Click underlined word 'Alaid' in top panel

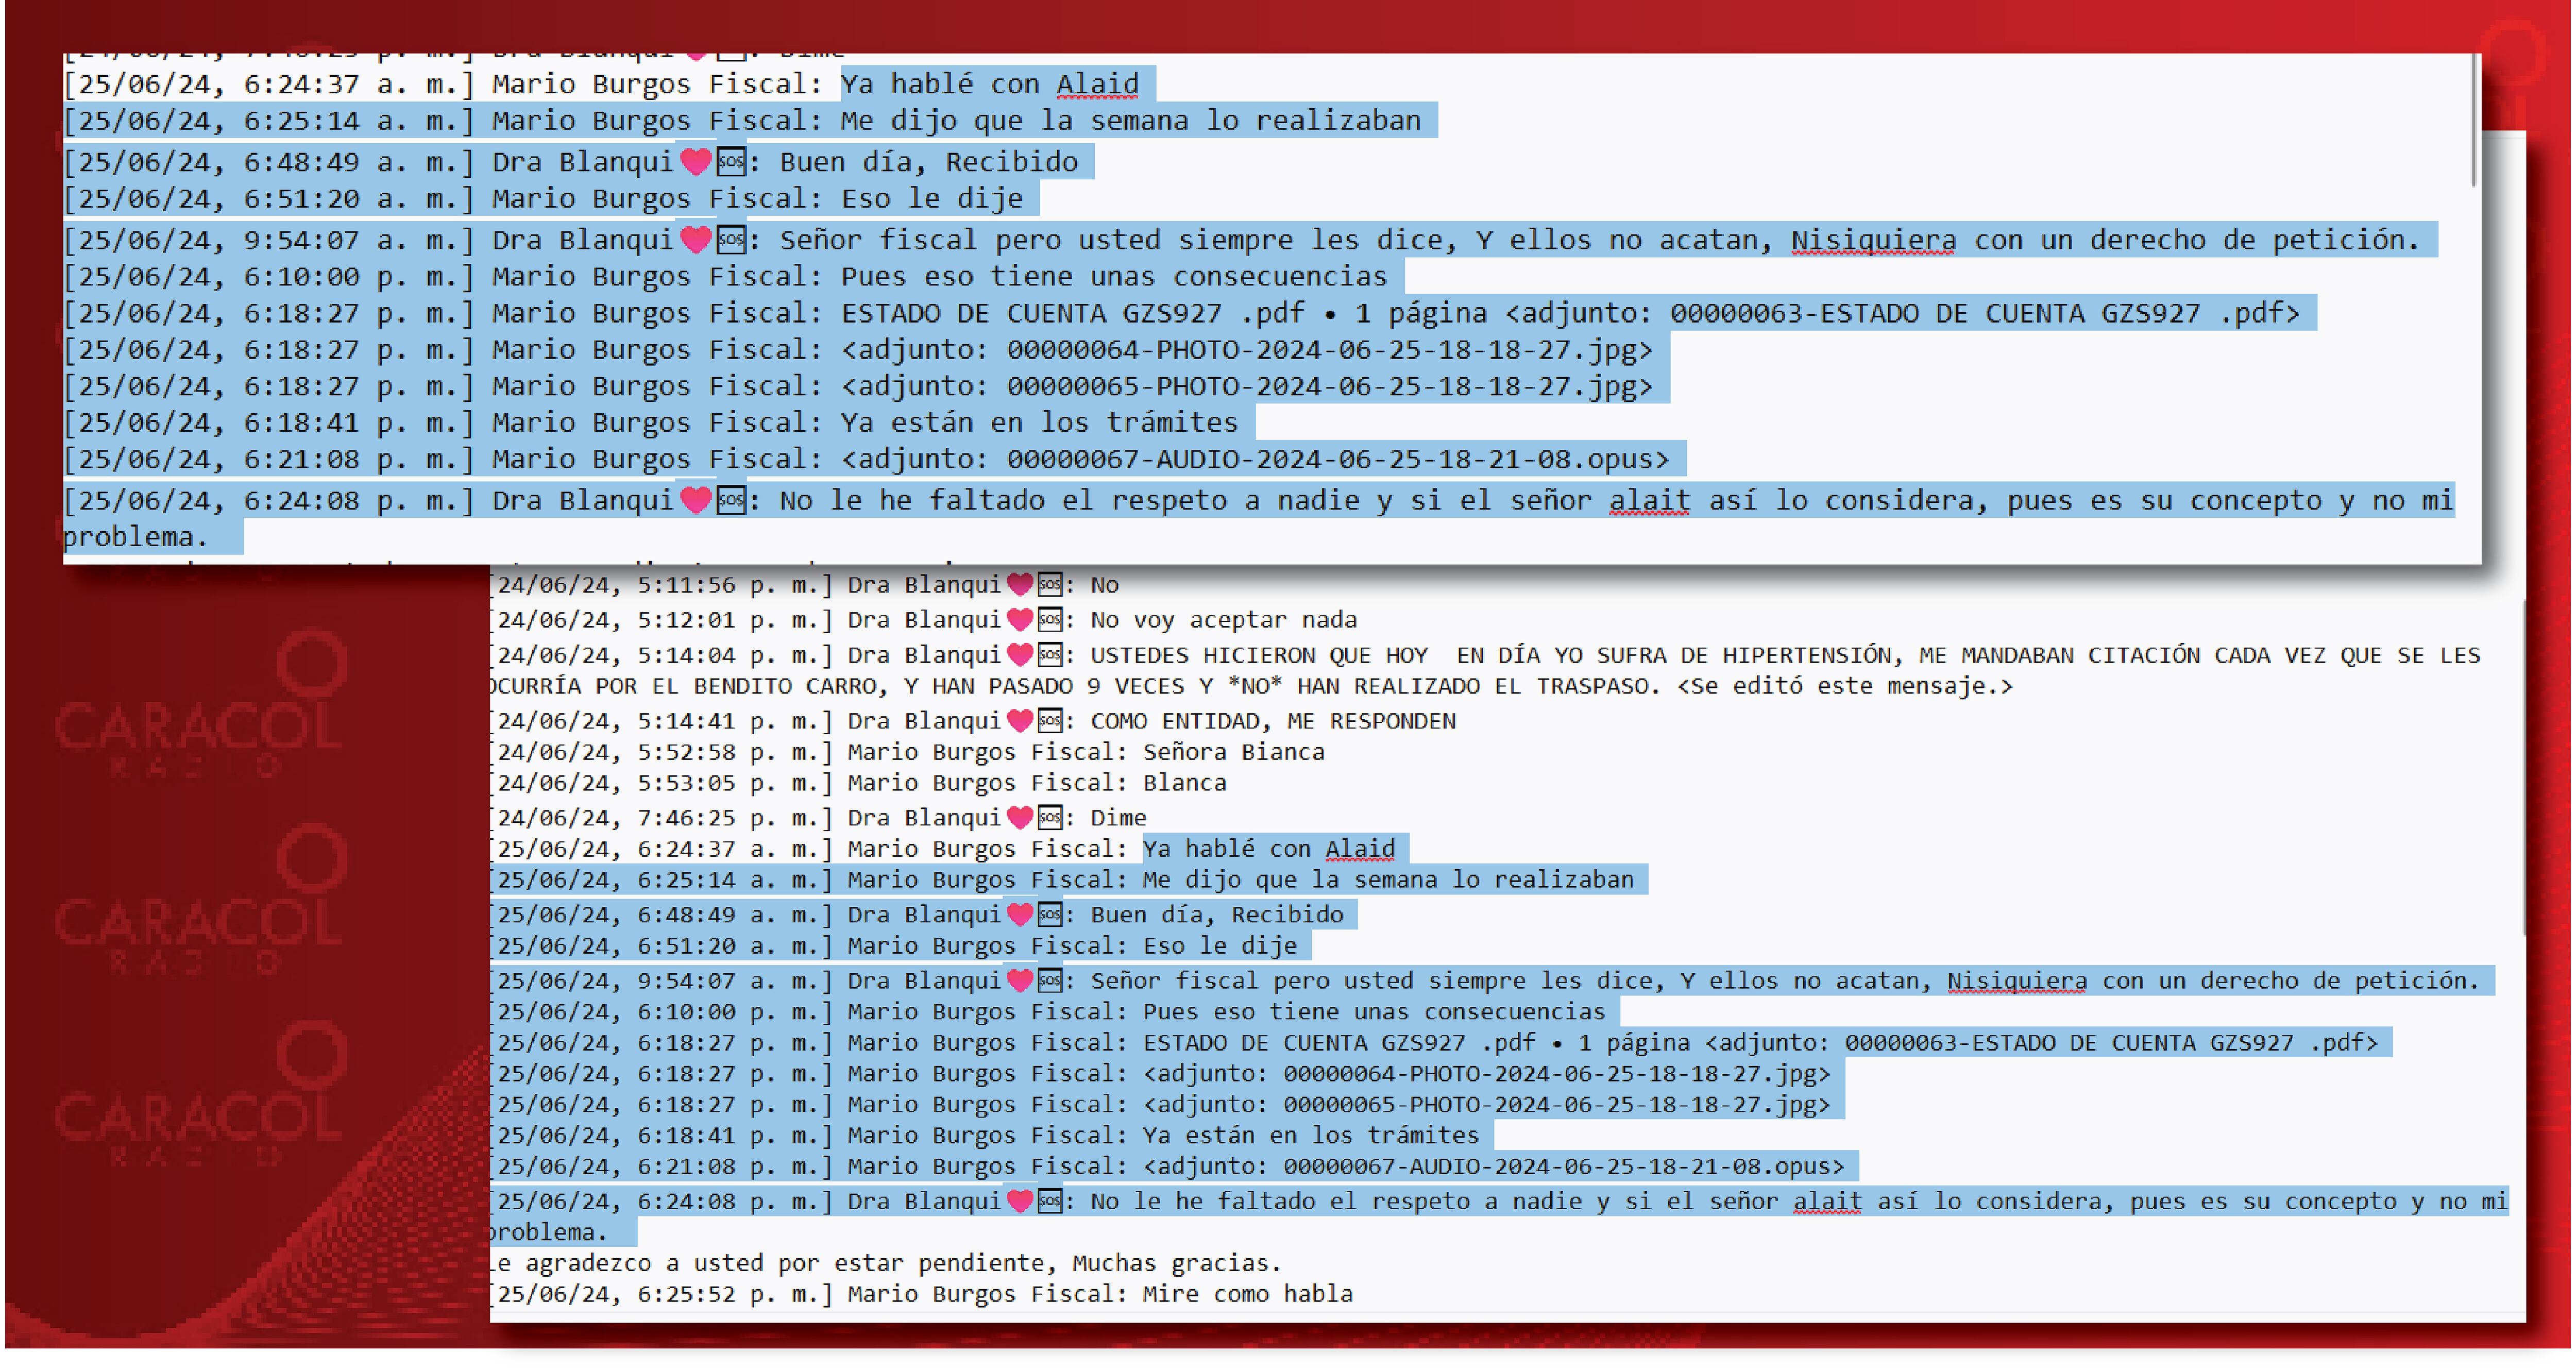click(1097, 84)
